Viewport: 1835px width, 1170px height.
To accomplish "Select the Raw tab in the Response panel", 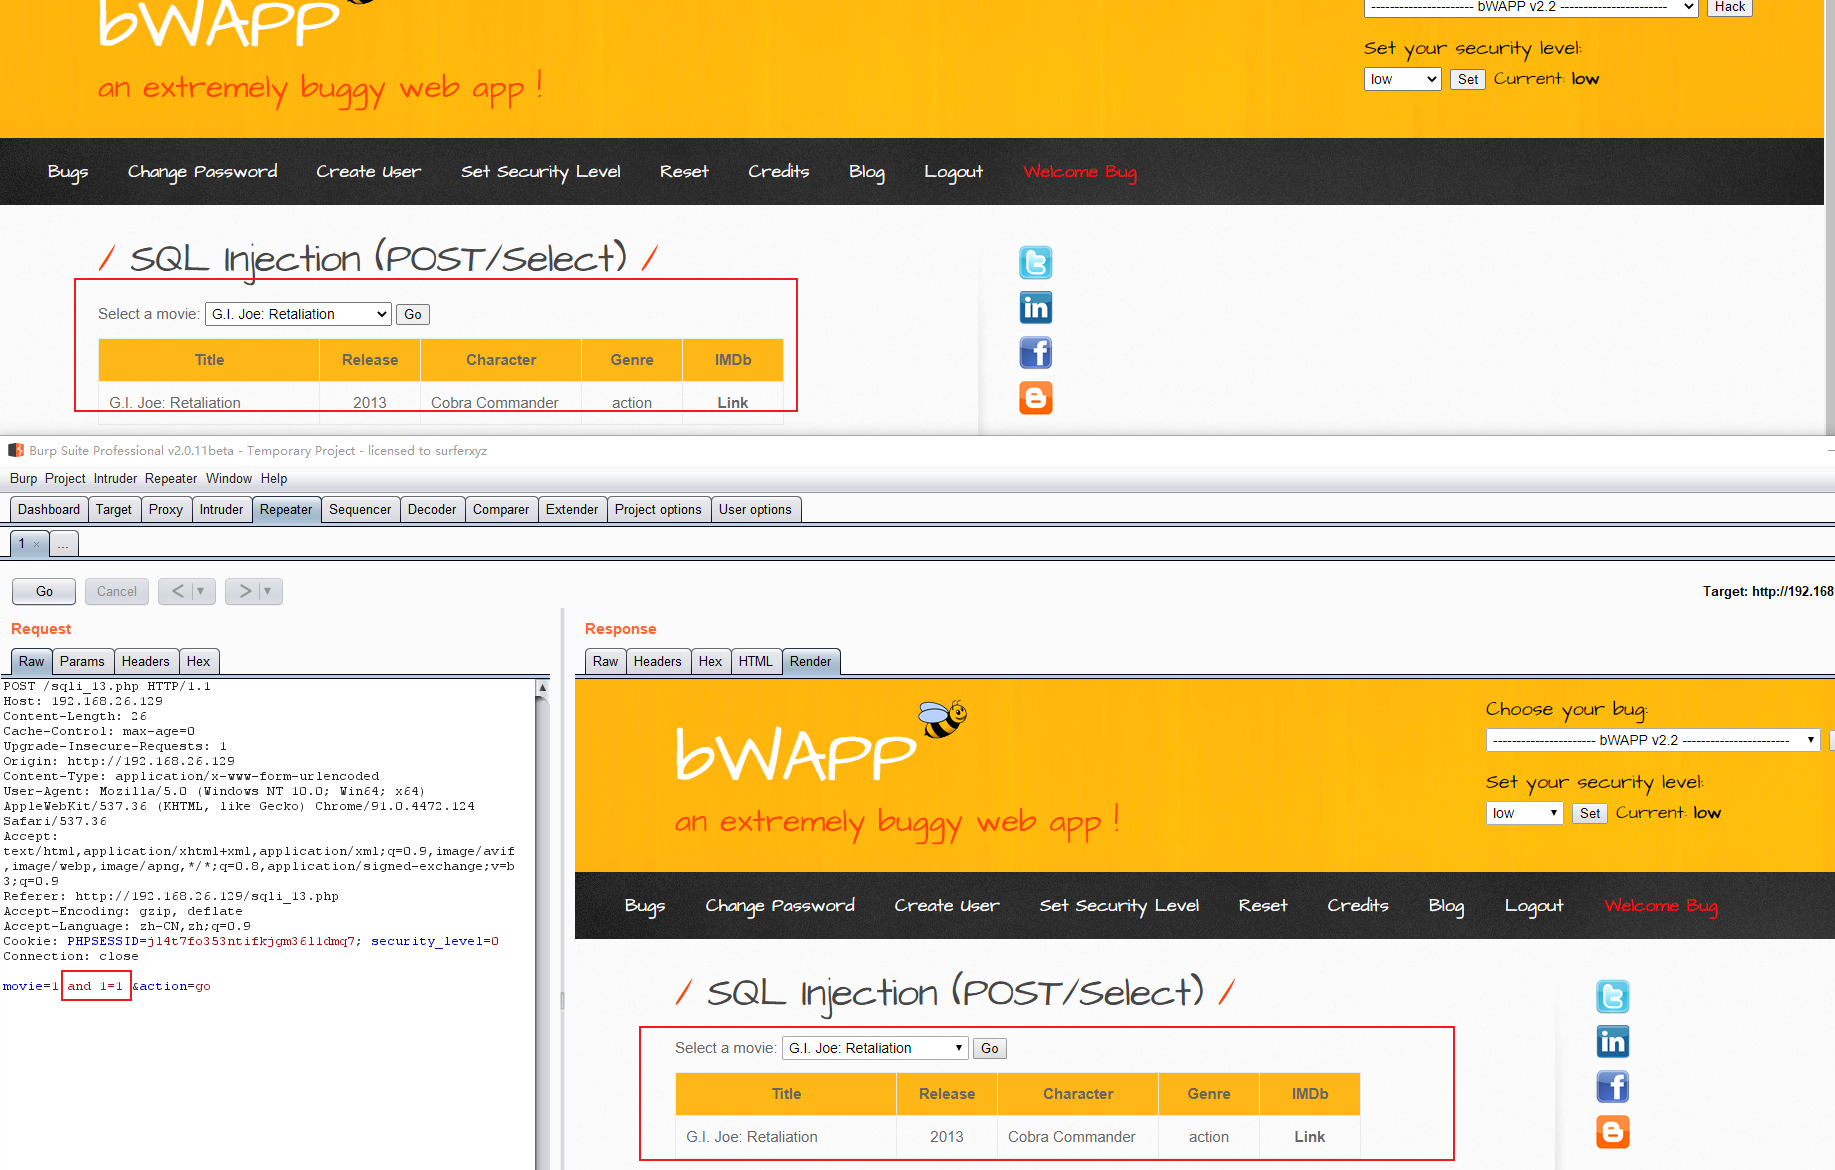I will (605, 661).
